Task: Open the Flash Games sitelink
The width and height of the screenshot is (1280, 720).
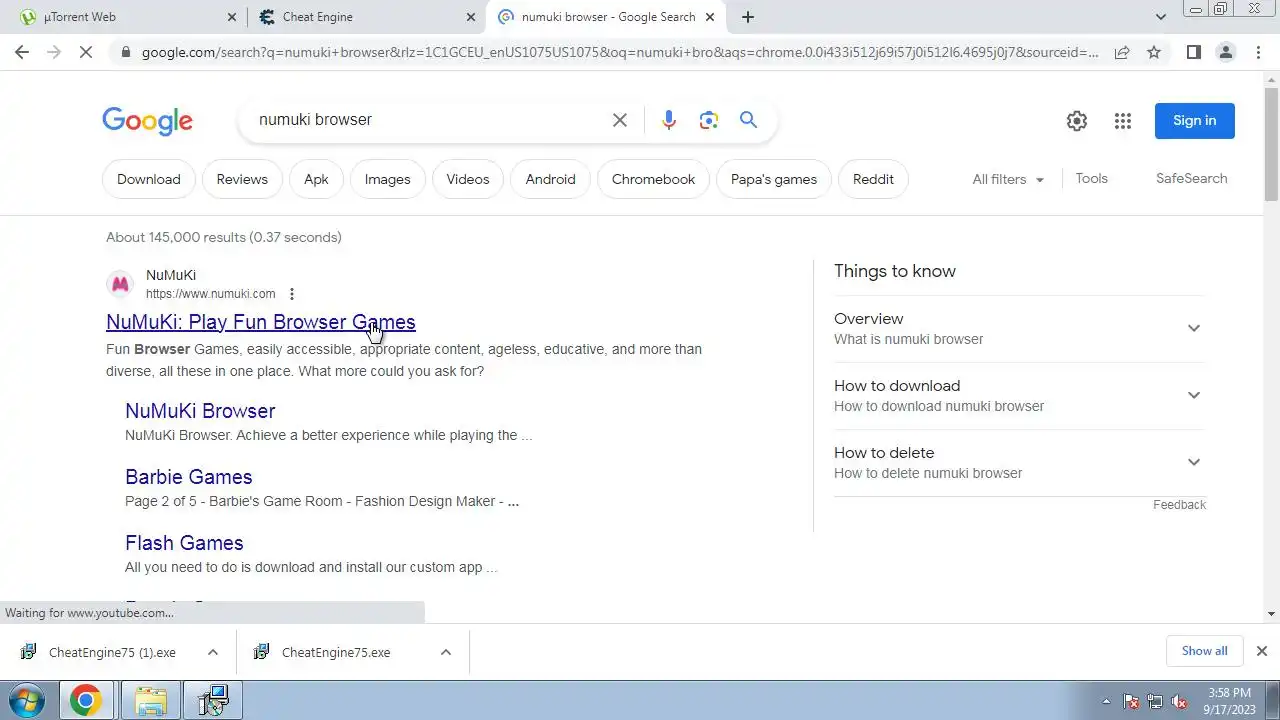Action: 184,543
